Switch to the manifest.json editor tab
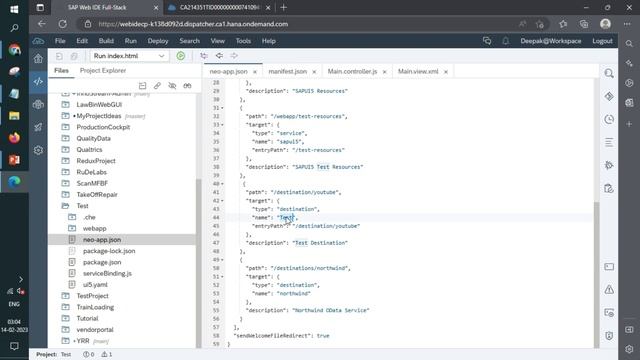The width and height of the screenshot is (640, 360). point(287,71)
